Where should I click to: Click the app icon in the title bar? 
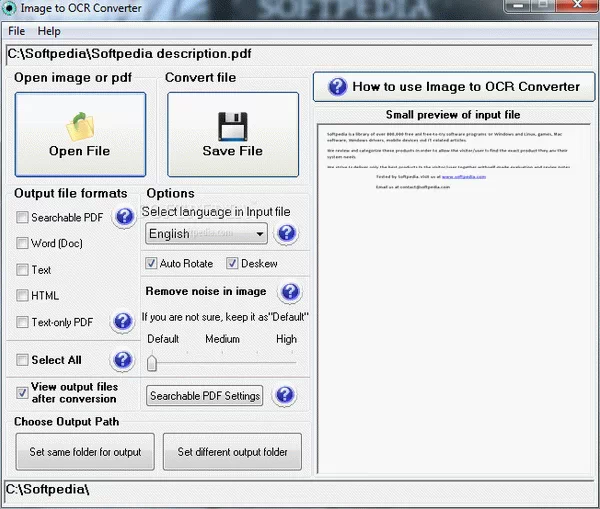pyautogui.click(x=9, y=8)
